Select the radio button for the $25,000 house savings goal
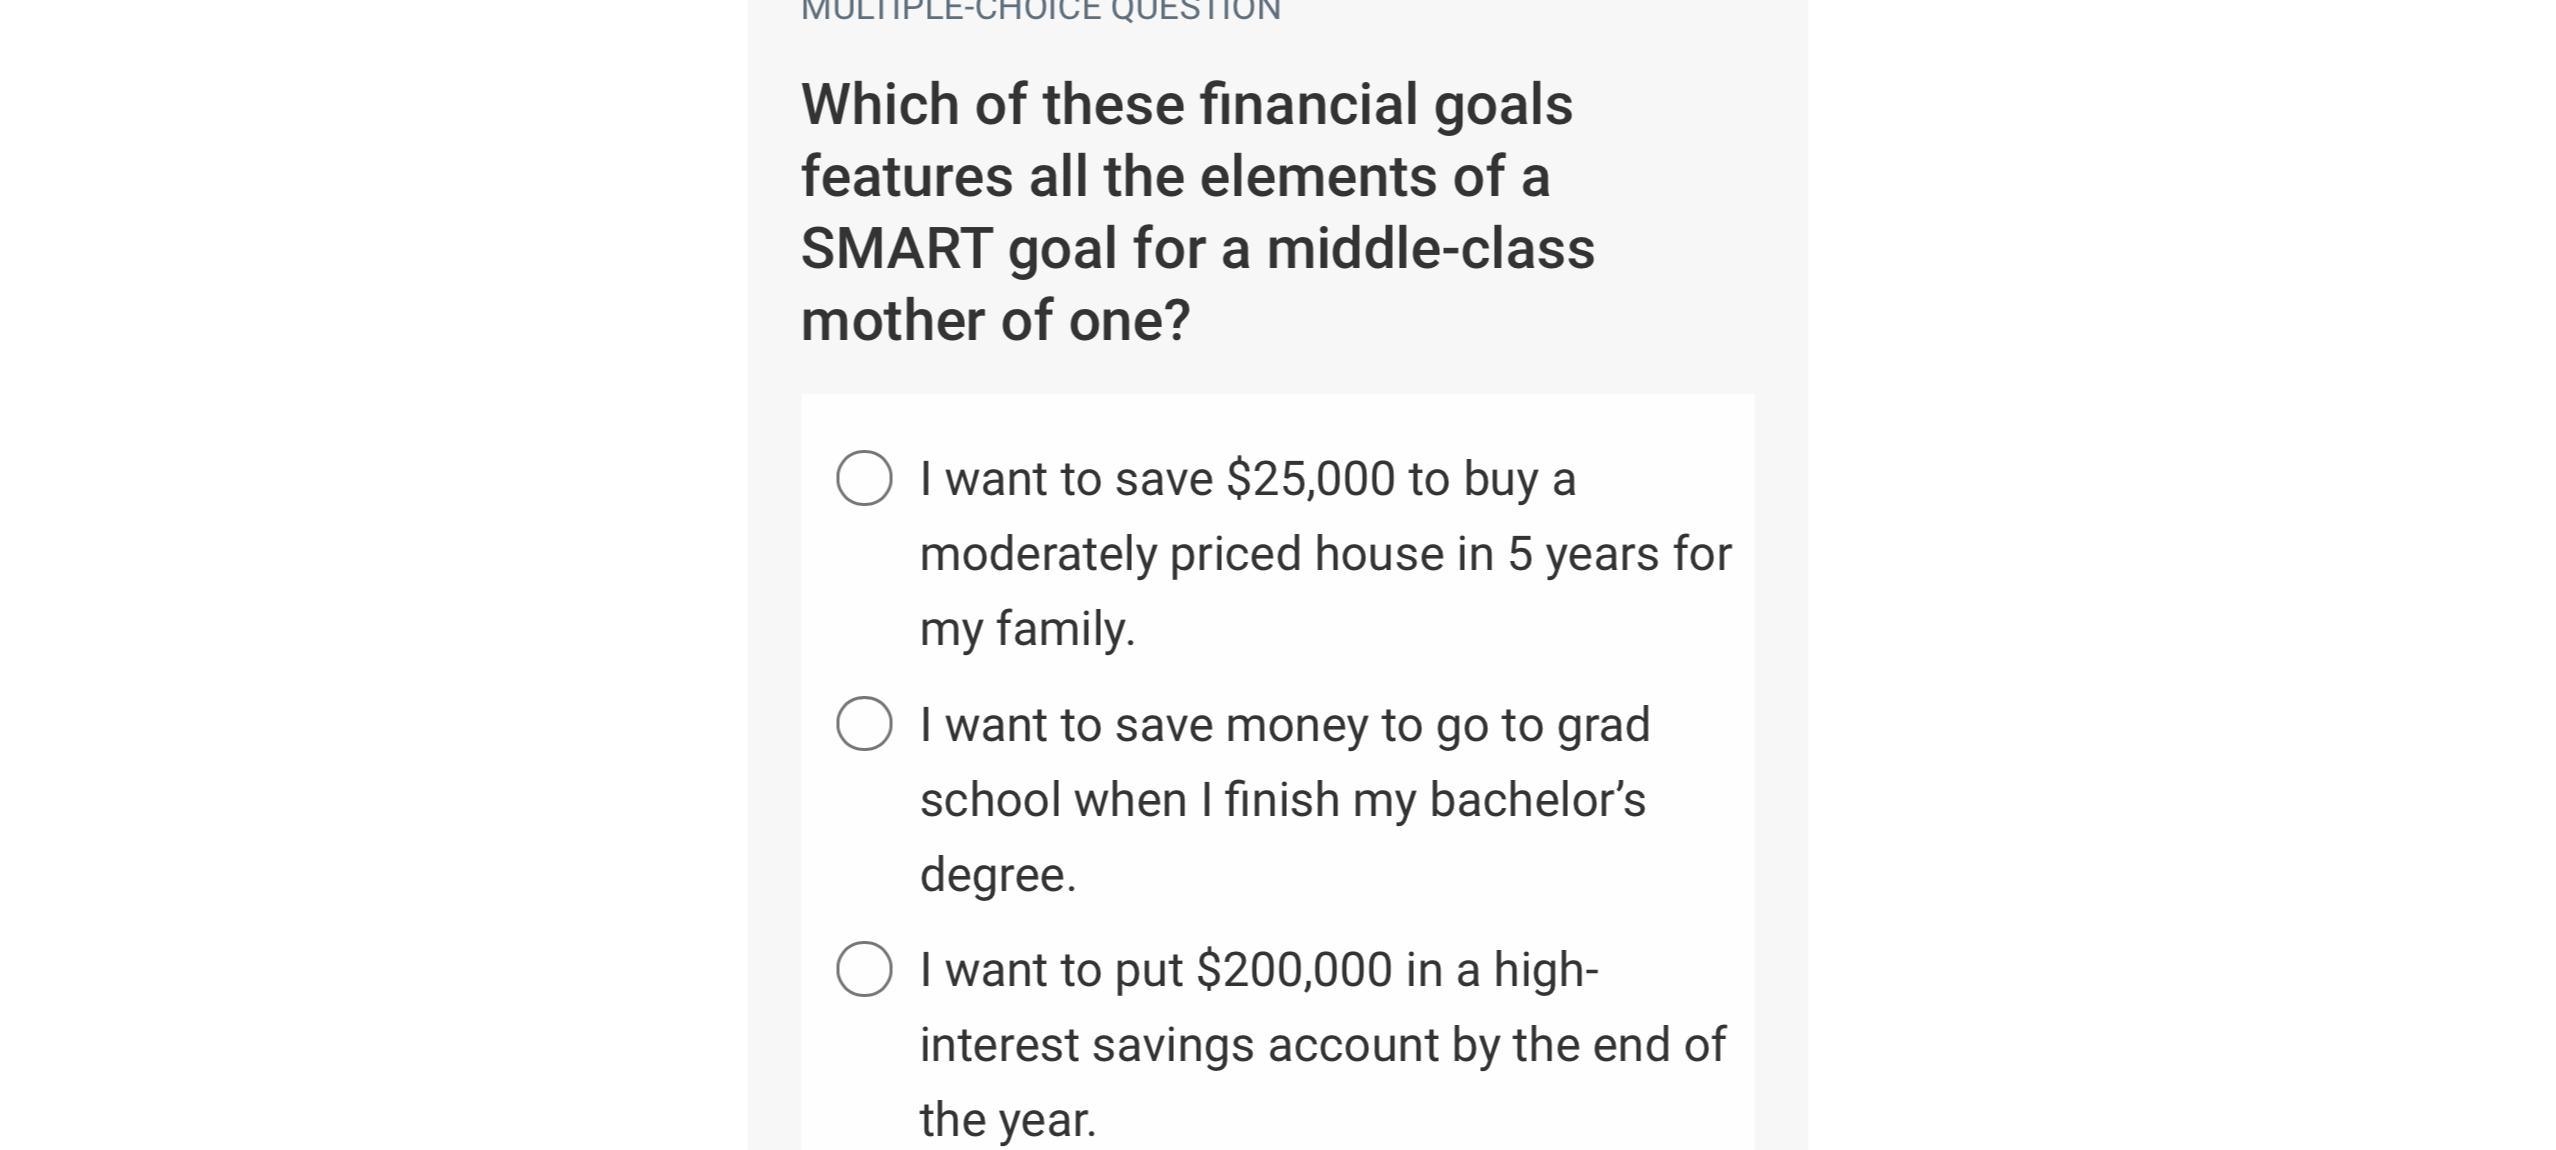Image resolution: width=2556 pixels, height=1150 pixels. [x=862, y=480]
